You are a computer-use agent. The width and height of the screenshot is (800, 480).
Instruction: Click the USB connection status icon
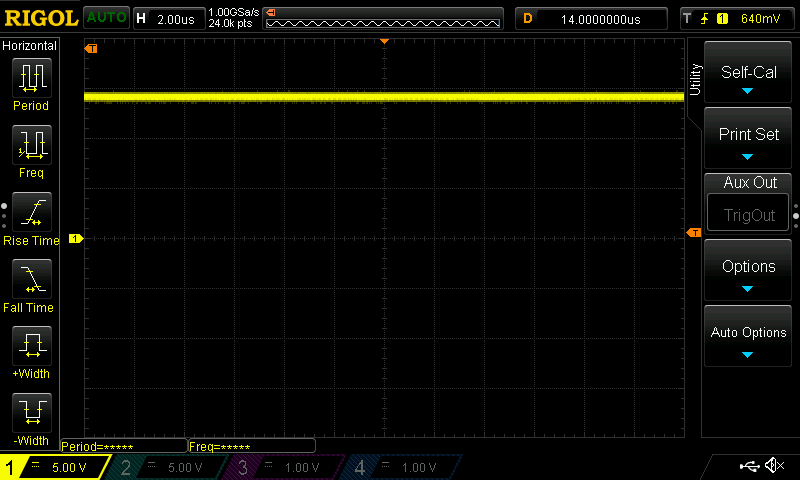749,466
